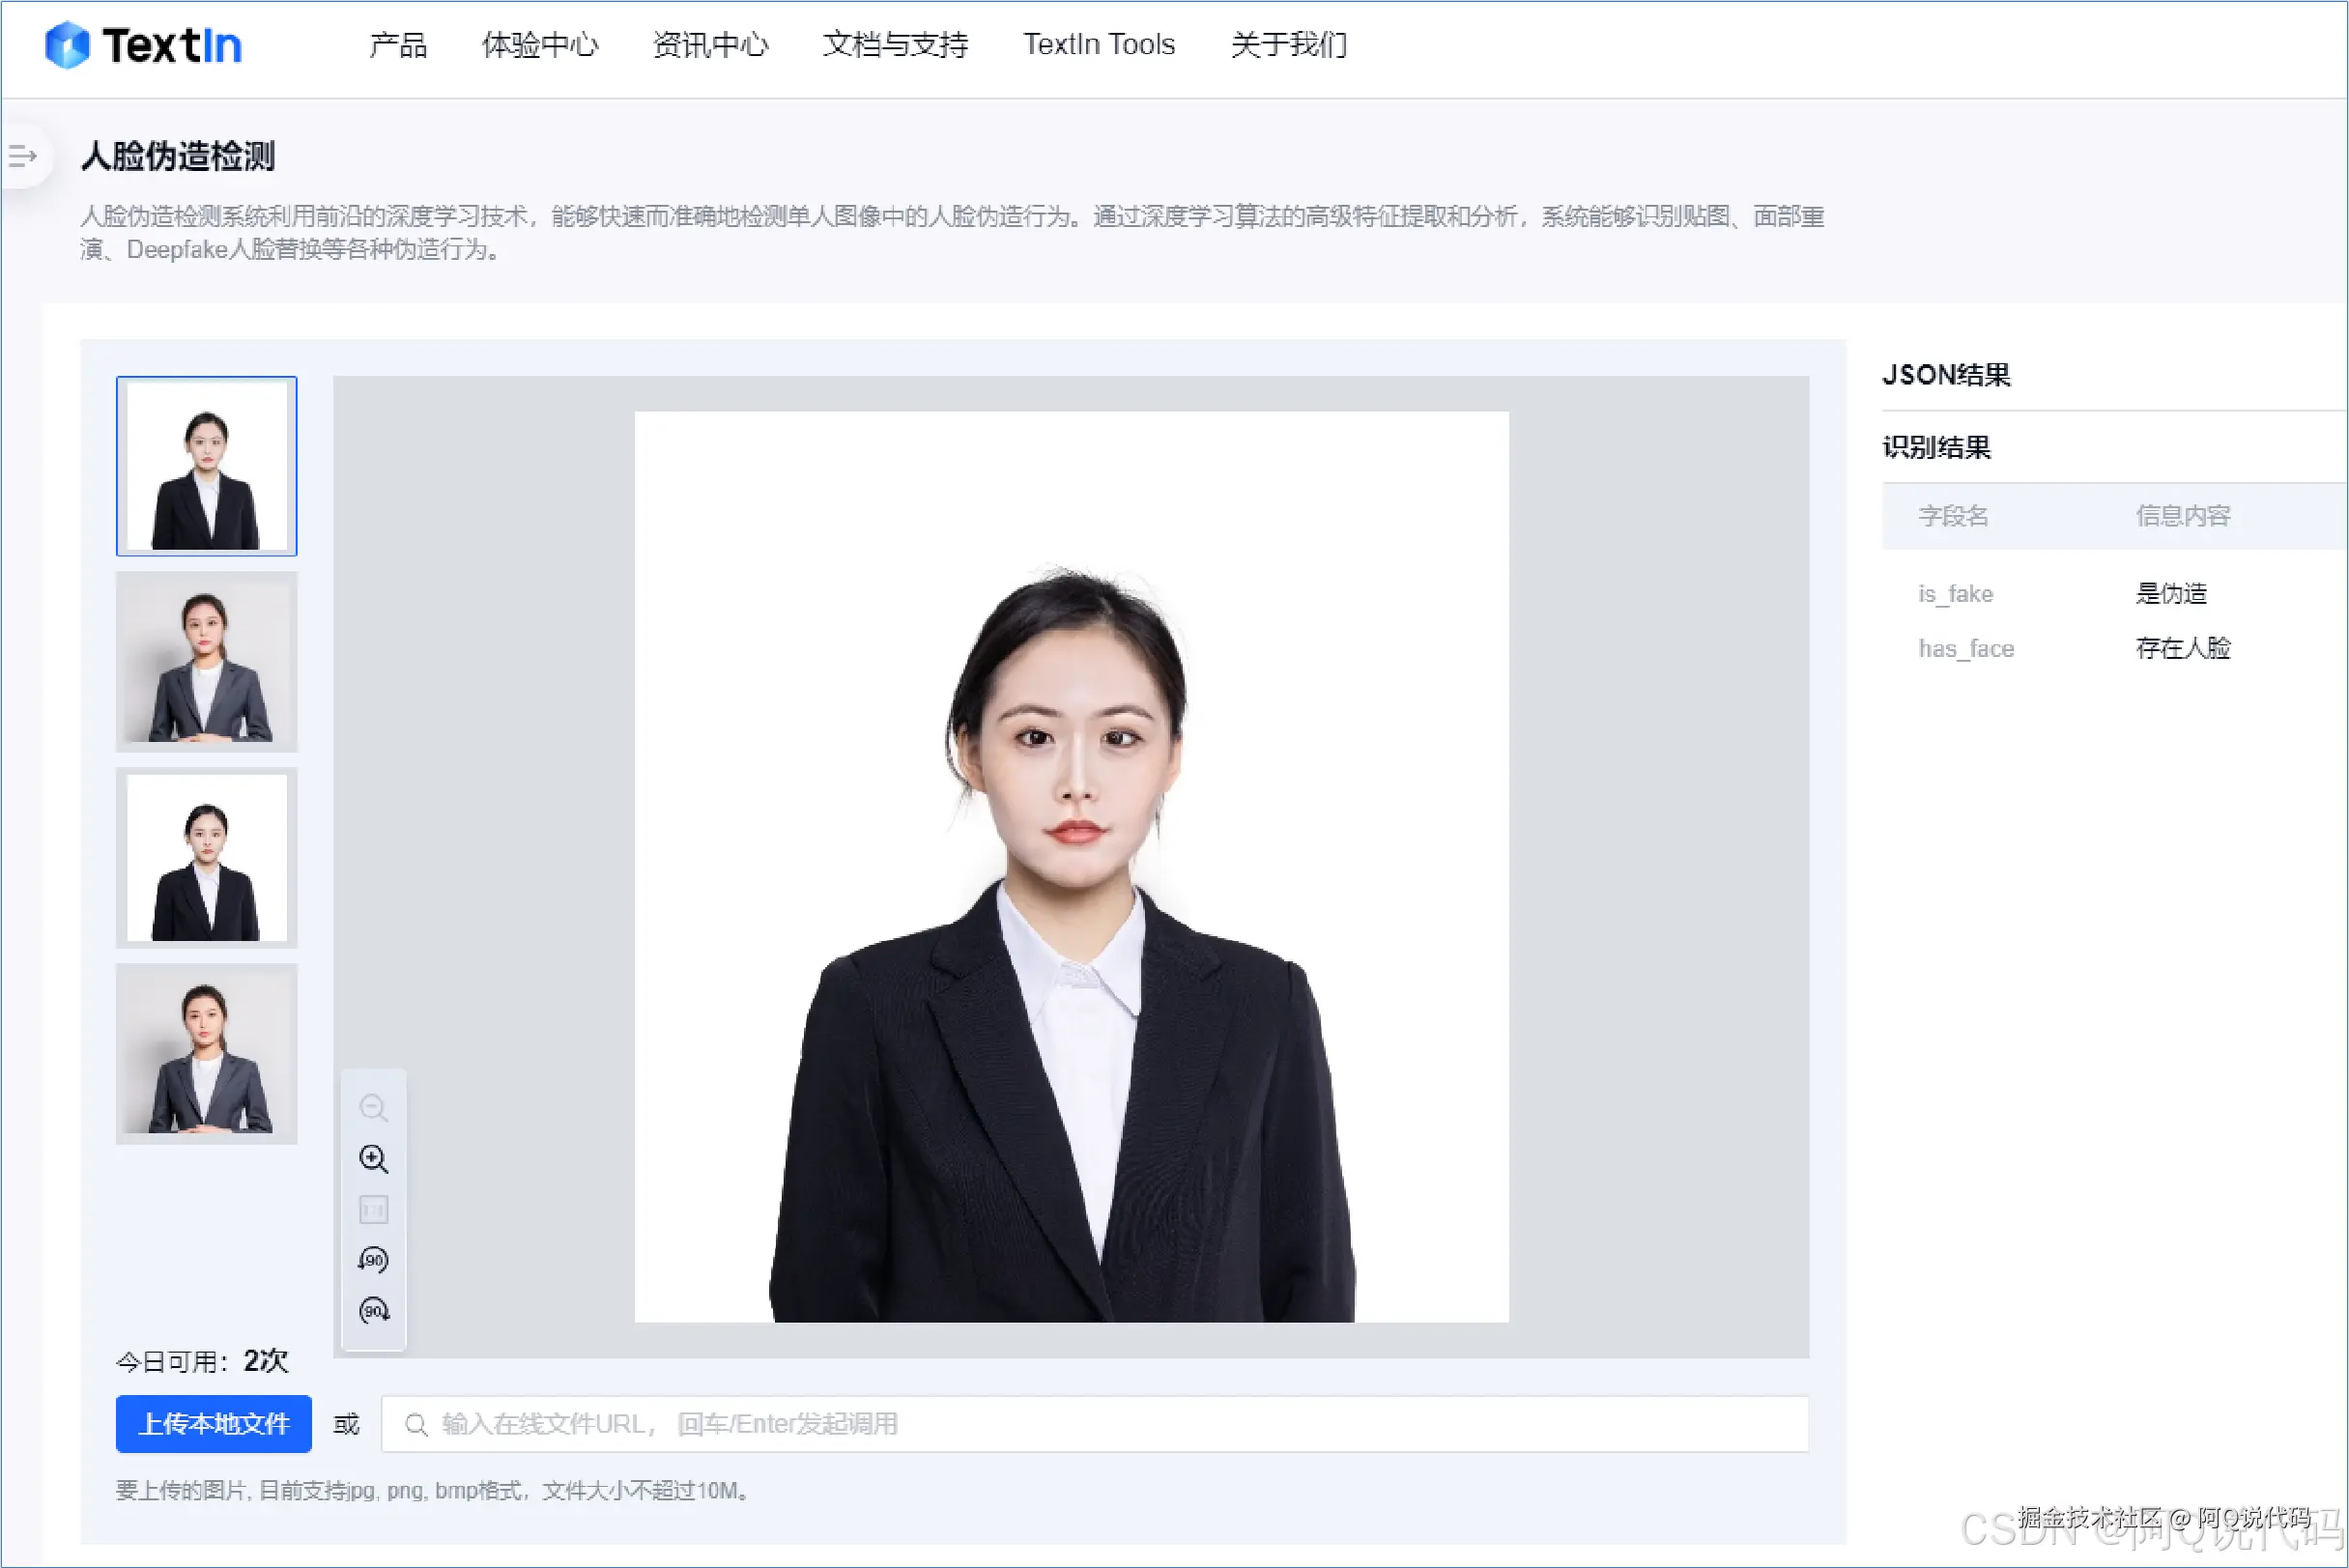Click the 1:1 actual size icon
This screenshot has height=1568, width=2349.
(373, 1210)
